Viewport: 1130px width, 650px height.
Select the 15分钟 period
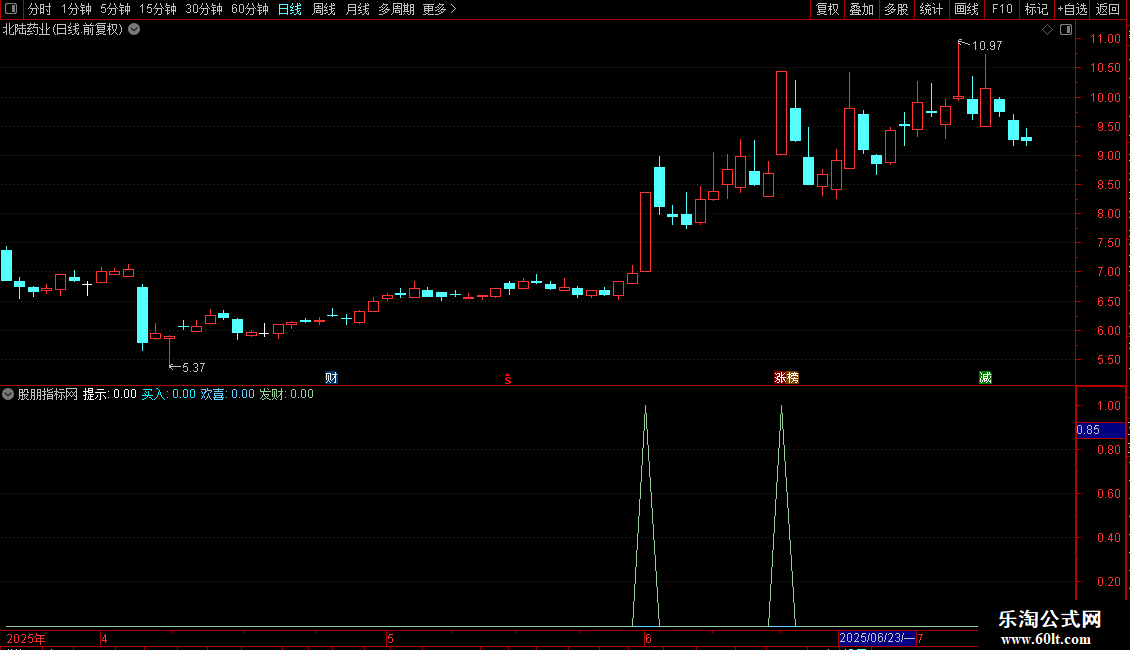pos(158,9)
